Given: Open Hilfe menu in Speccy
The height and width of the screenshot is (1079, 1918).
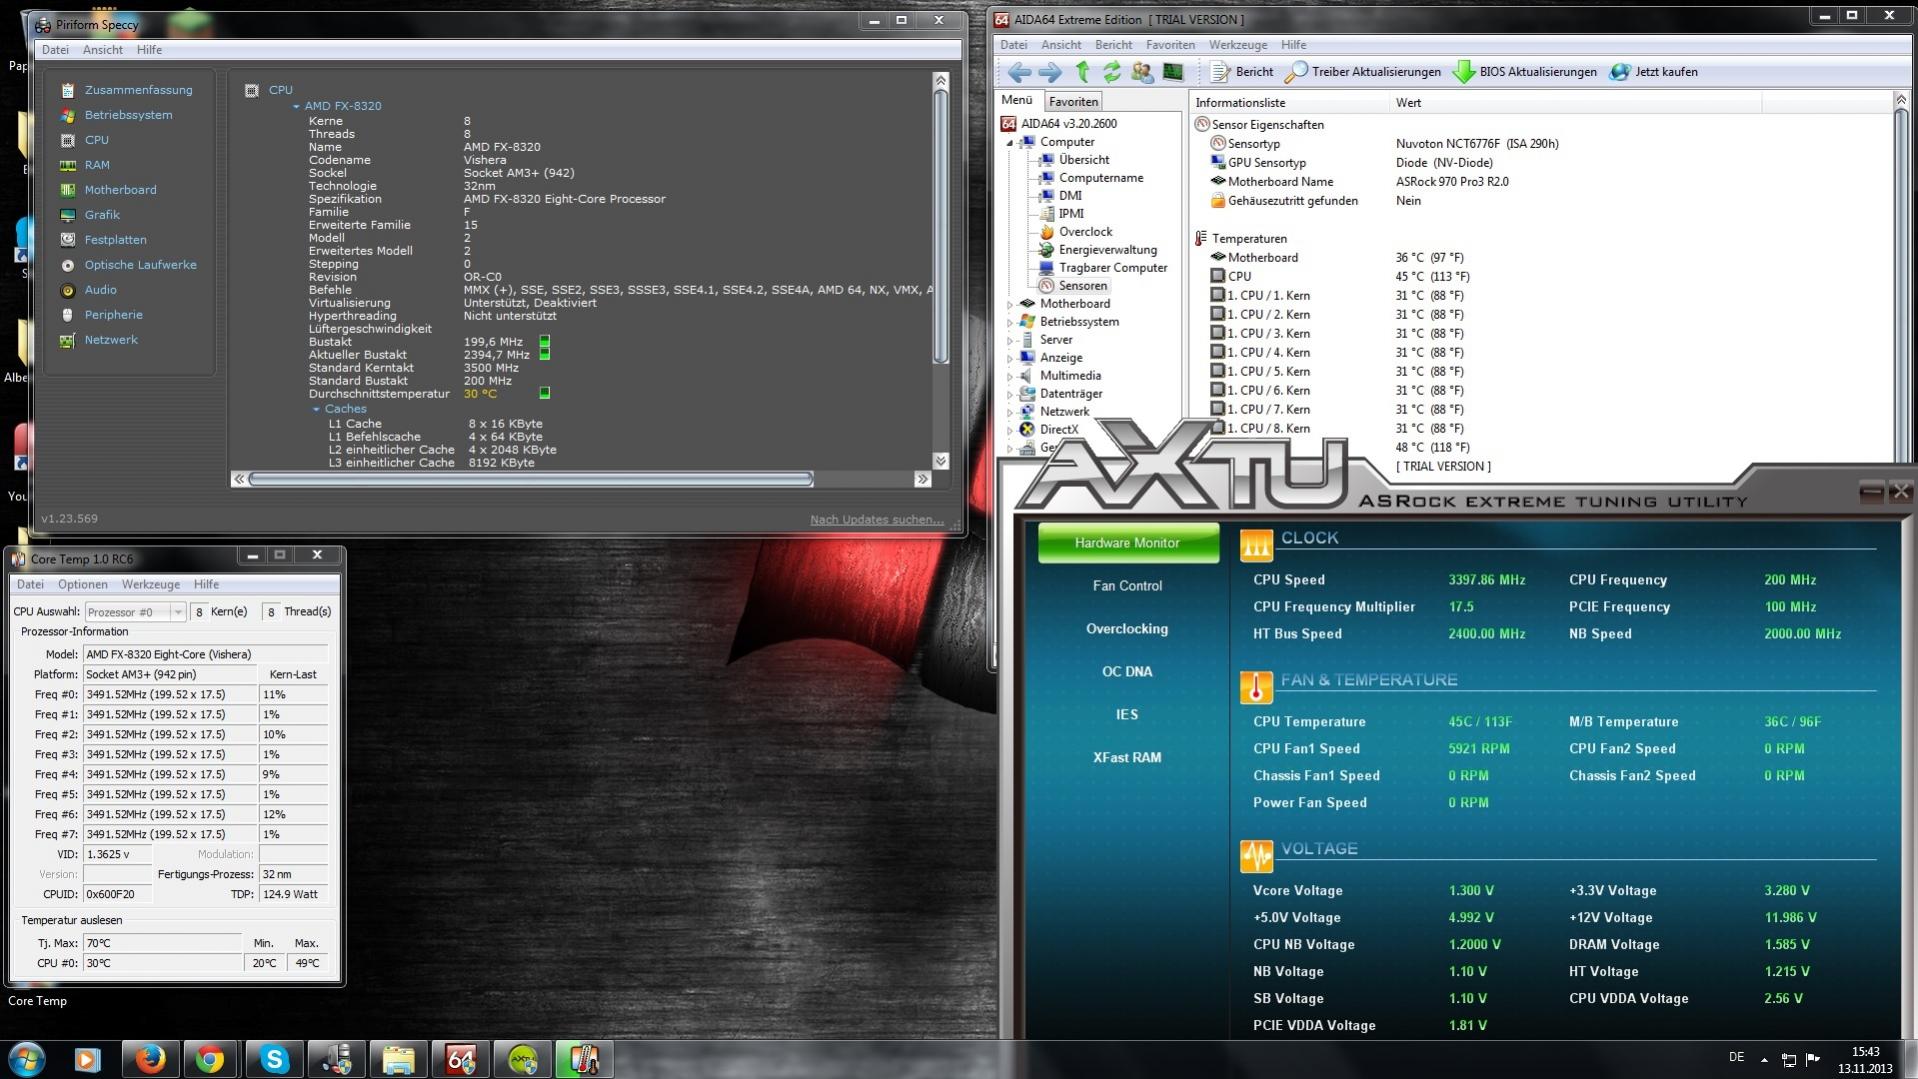Looking at the screenshot, I should (149, 50).
